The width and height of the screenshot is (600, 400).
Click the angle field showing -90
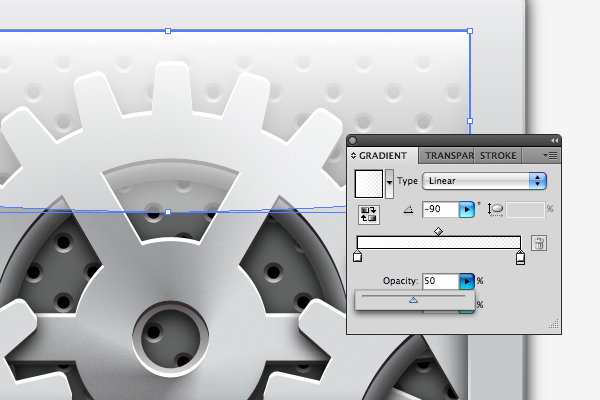click(440, 209)
